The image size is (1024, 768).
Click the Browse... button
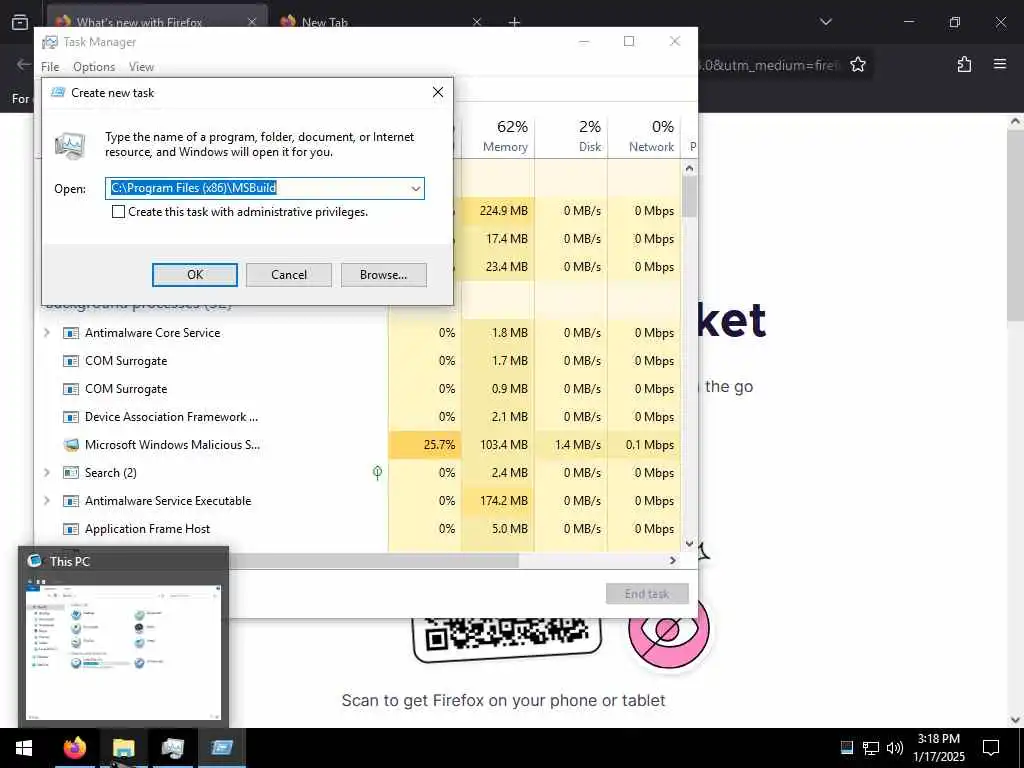tap(383, 275)
